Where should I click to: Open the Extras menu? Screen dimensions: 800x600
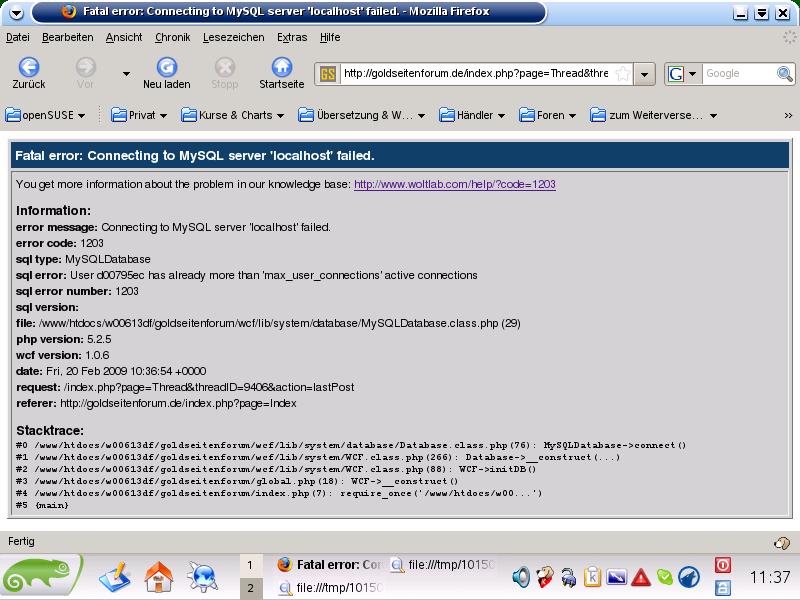pyautogui.click(x=292, y=37)
